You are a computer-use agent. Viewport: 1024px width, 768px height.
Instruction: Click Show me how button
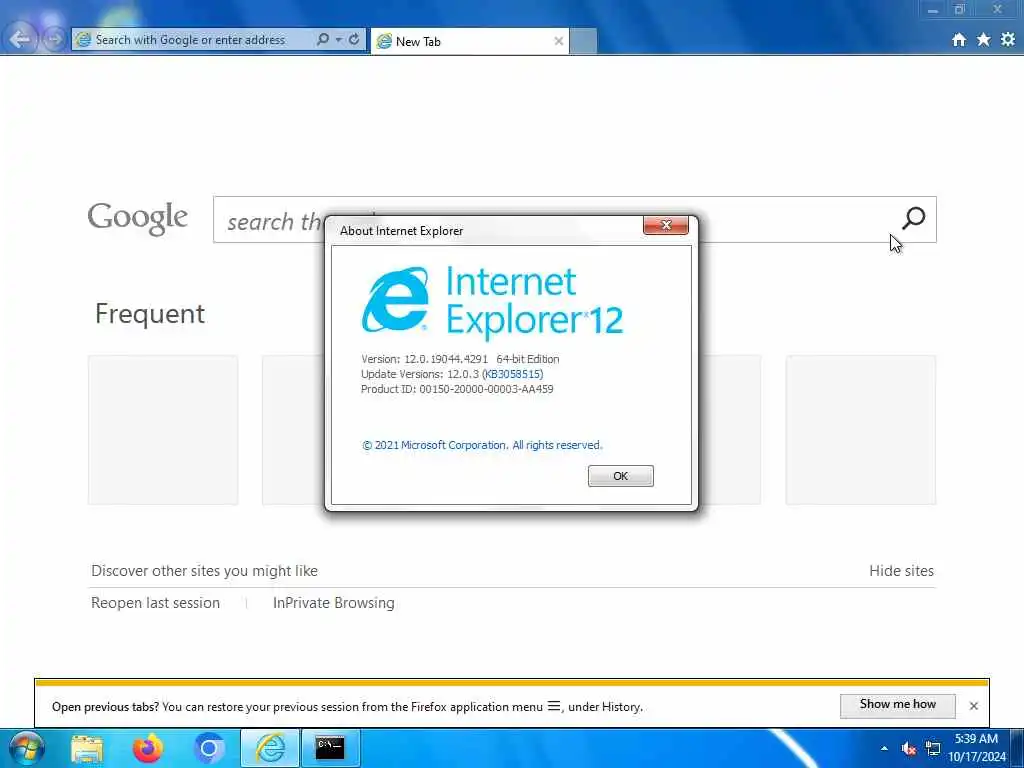point(897,705)
